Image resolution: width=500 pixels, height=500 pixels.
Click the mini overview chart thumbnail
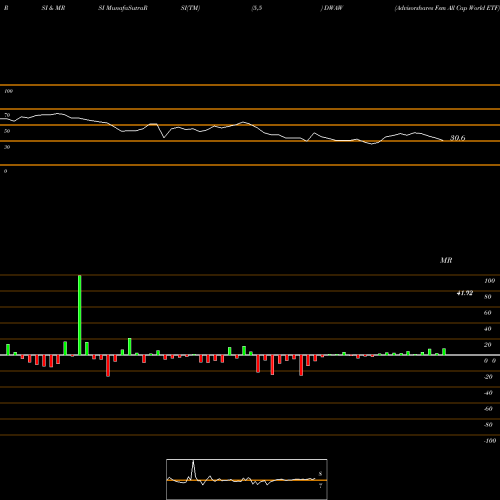click(x=247, y=479)
